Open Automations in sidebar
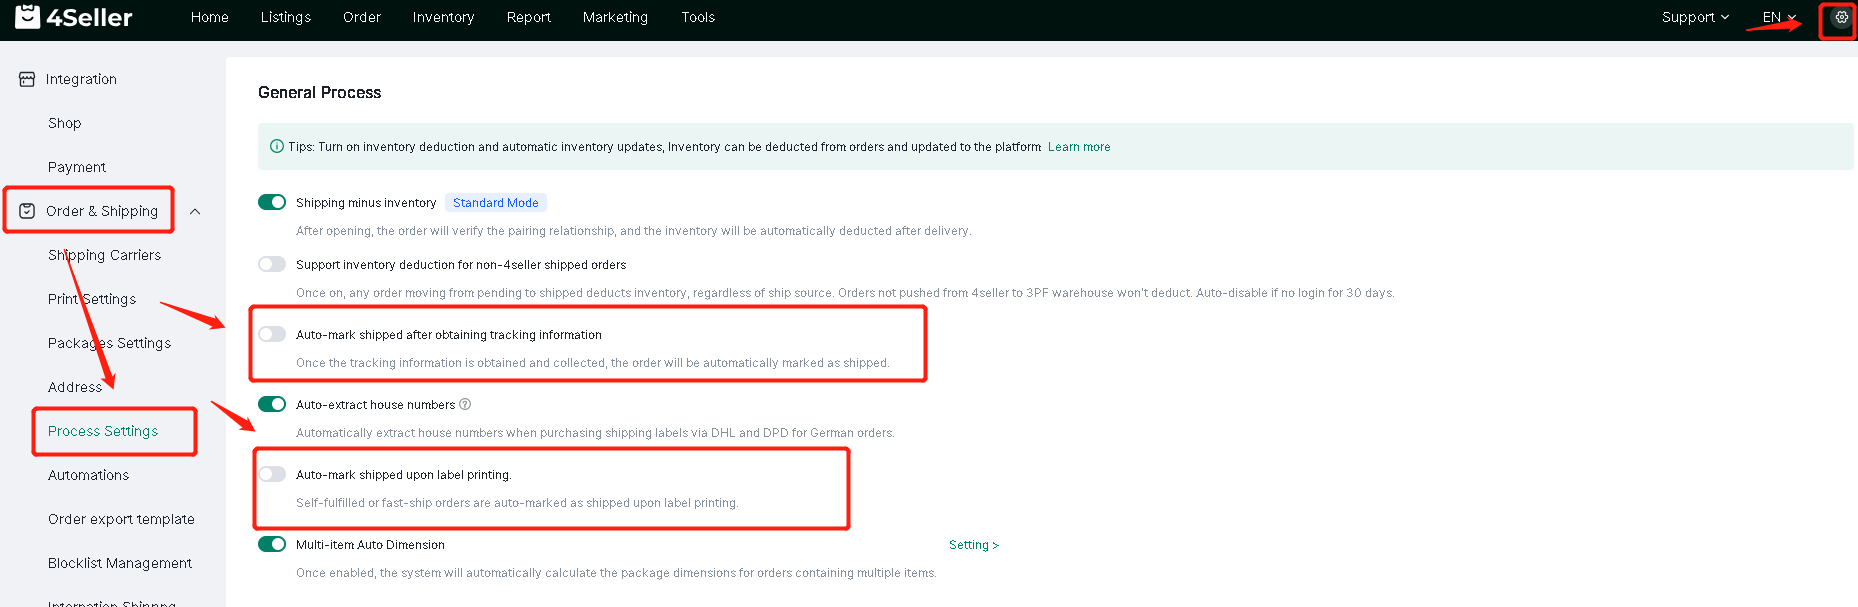The height and width of the screenshot is (607, 1858). [88, 475]
